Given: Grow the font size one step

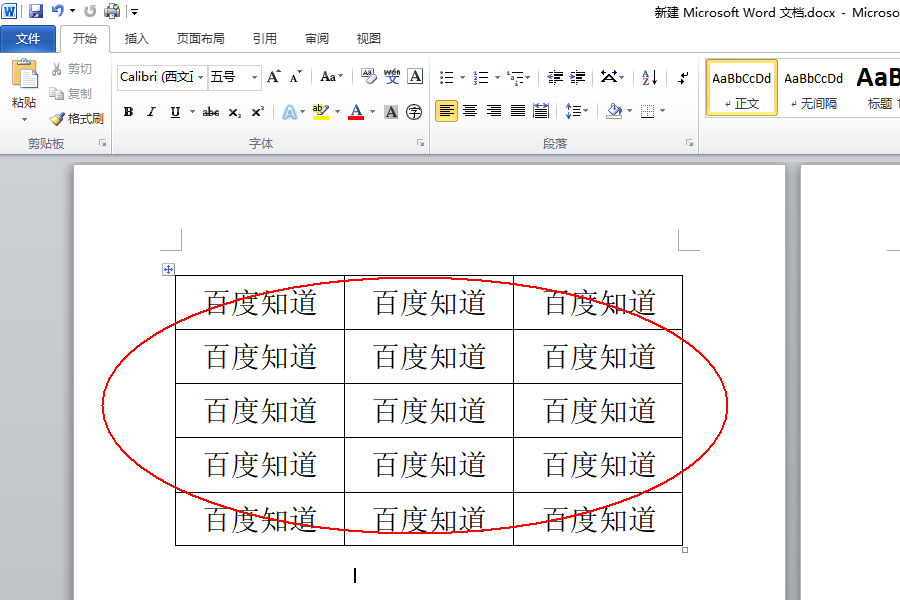Looking at the screenshot, I should click(x=272, y=75).
